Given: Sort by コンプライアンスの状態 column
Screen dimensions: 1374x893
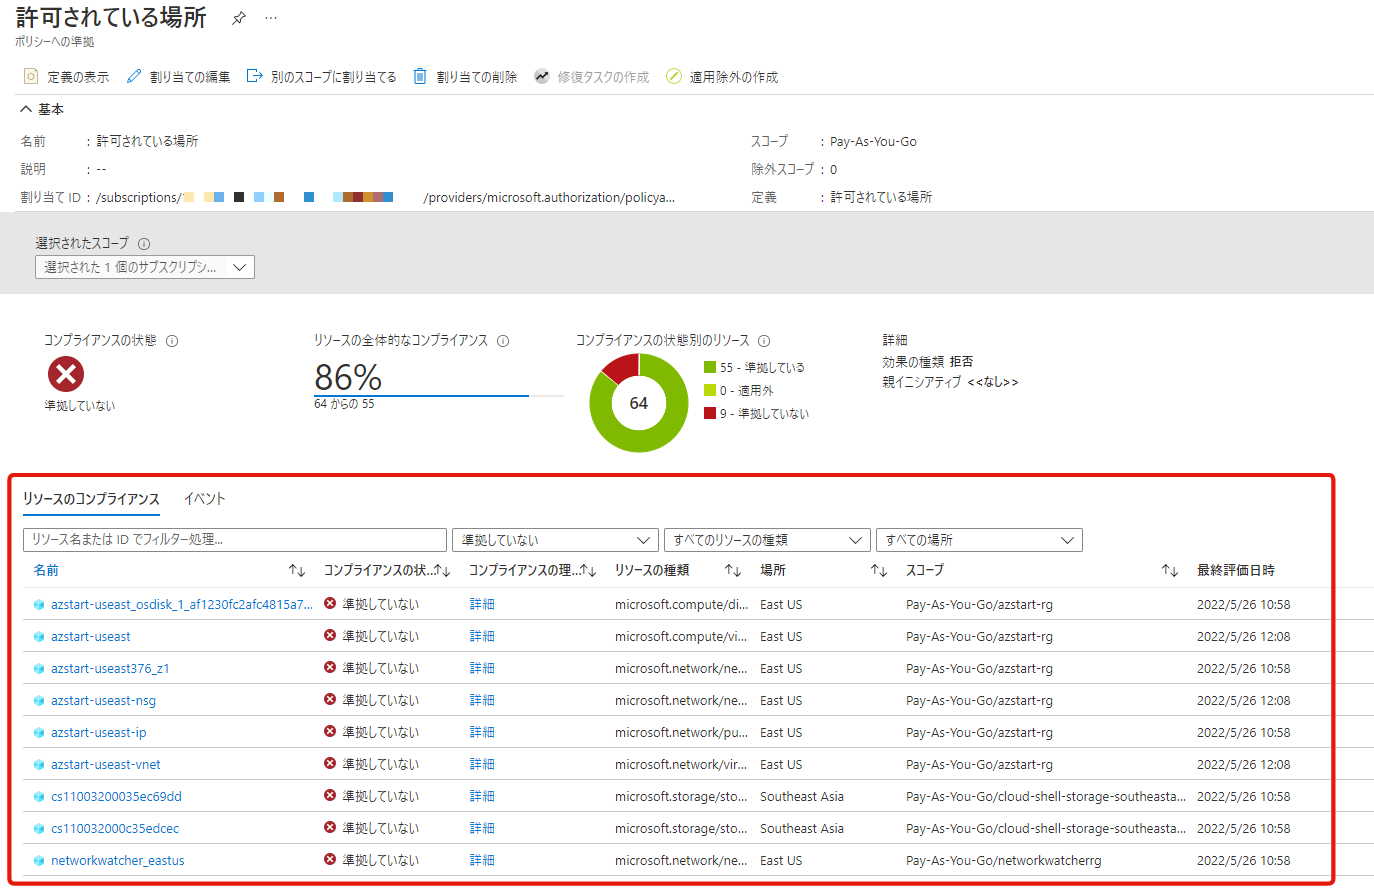Looking at the screenshot, I should click(442, 570).
